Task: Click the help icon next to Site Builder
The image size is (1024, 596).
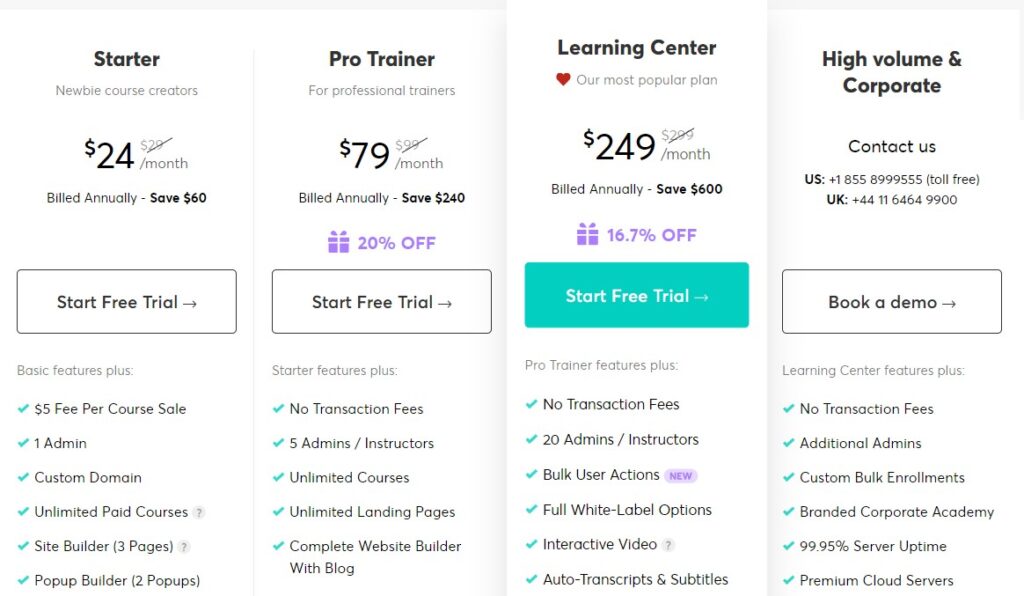Action: tap(184, 547)
